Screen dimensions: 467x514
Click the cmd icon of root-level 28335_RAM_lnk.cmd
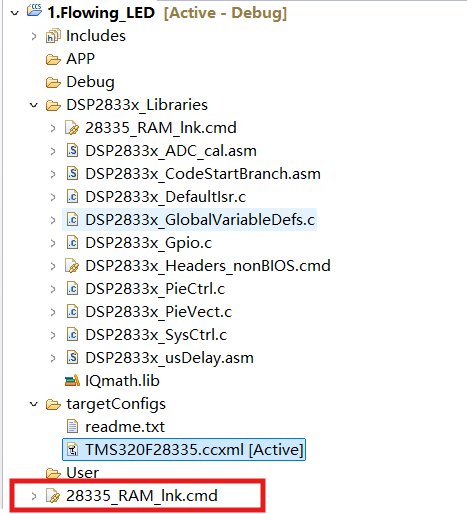click(x=53, y=496)
